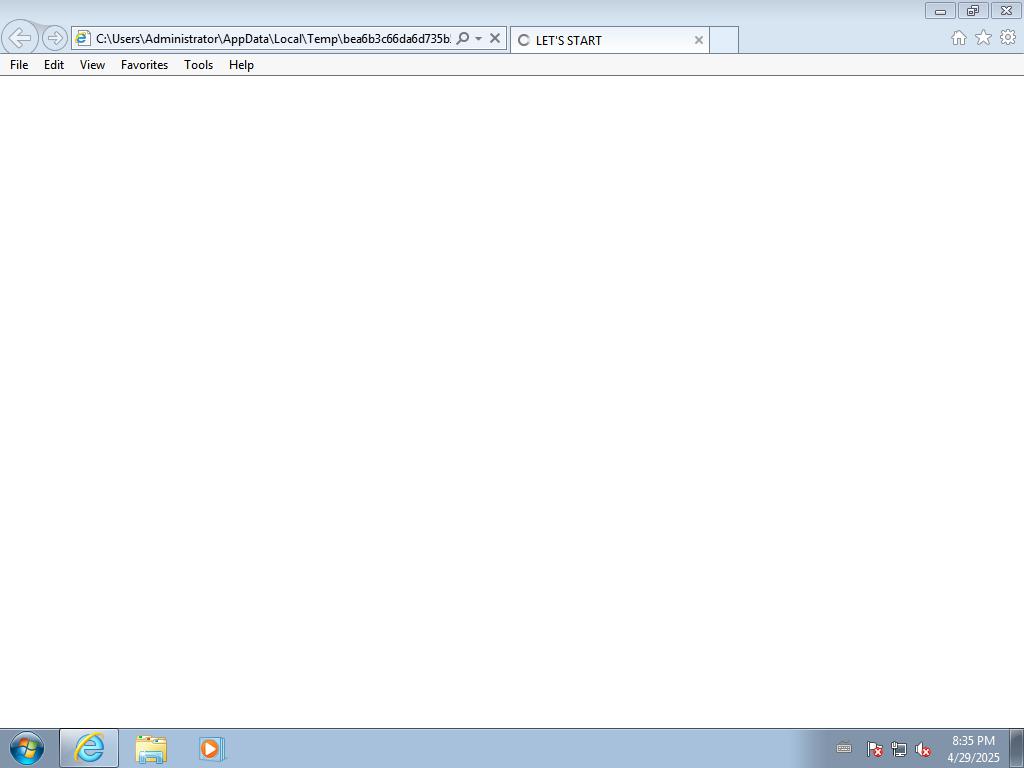Click the address bar search magnifier icon
The width and height of the screenshot is (1024, 768).
(x=462, y=39)
